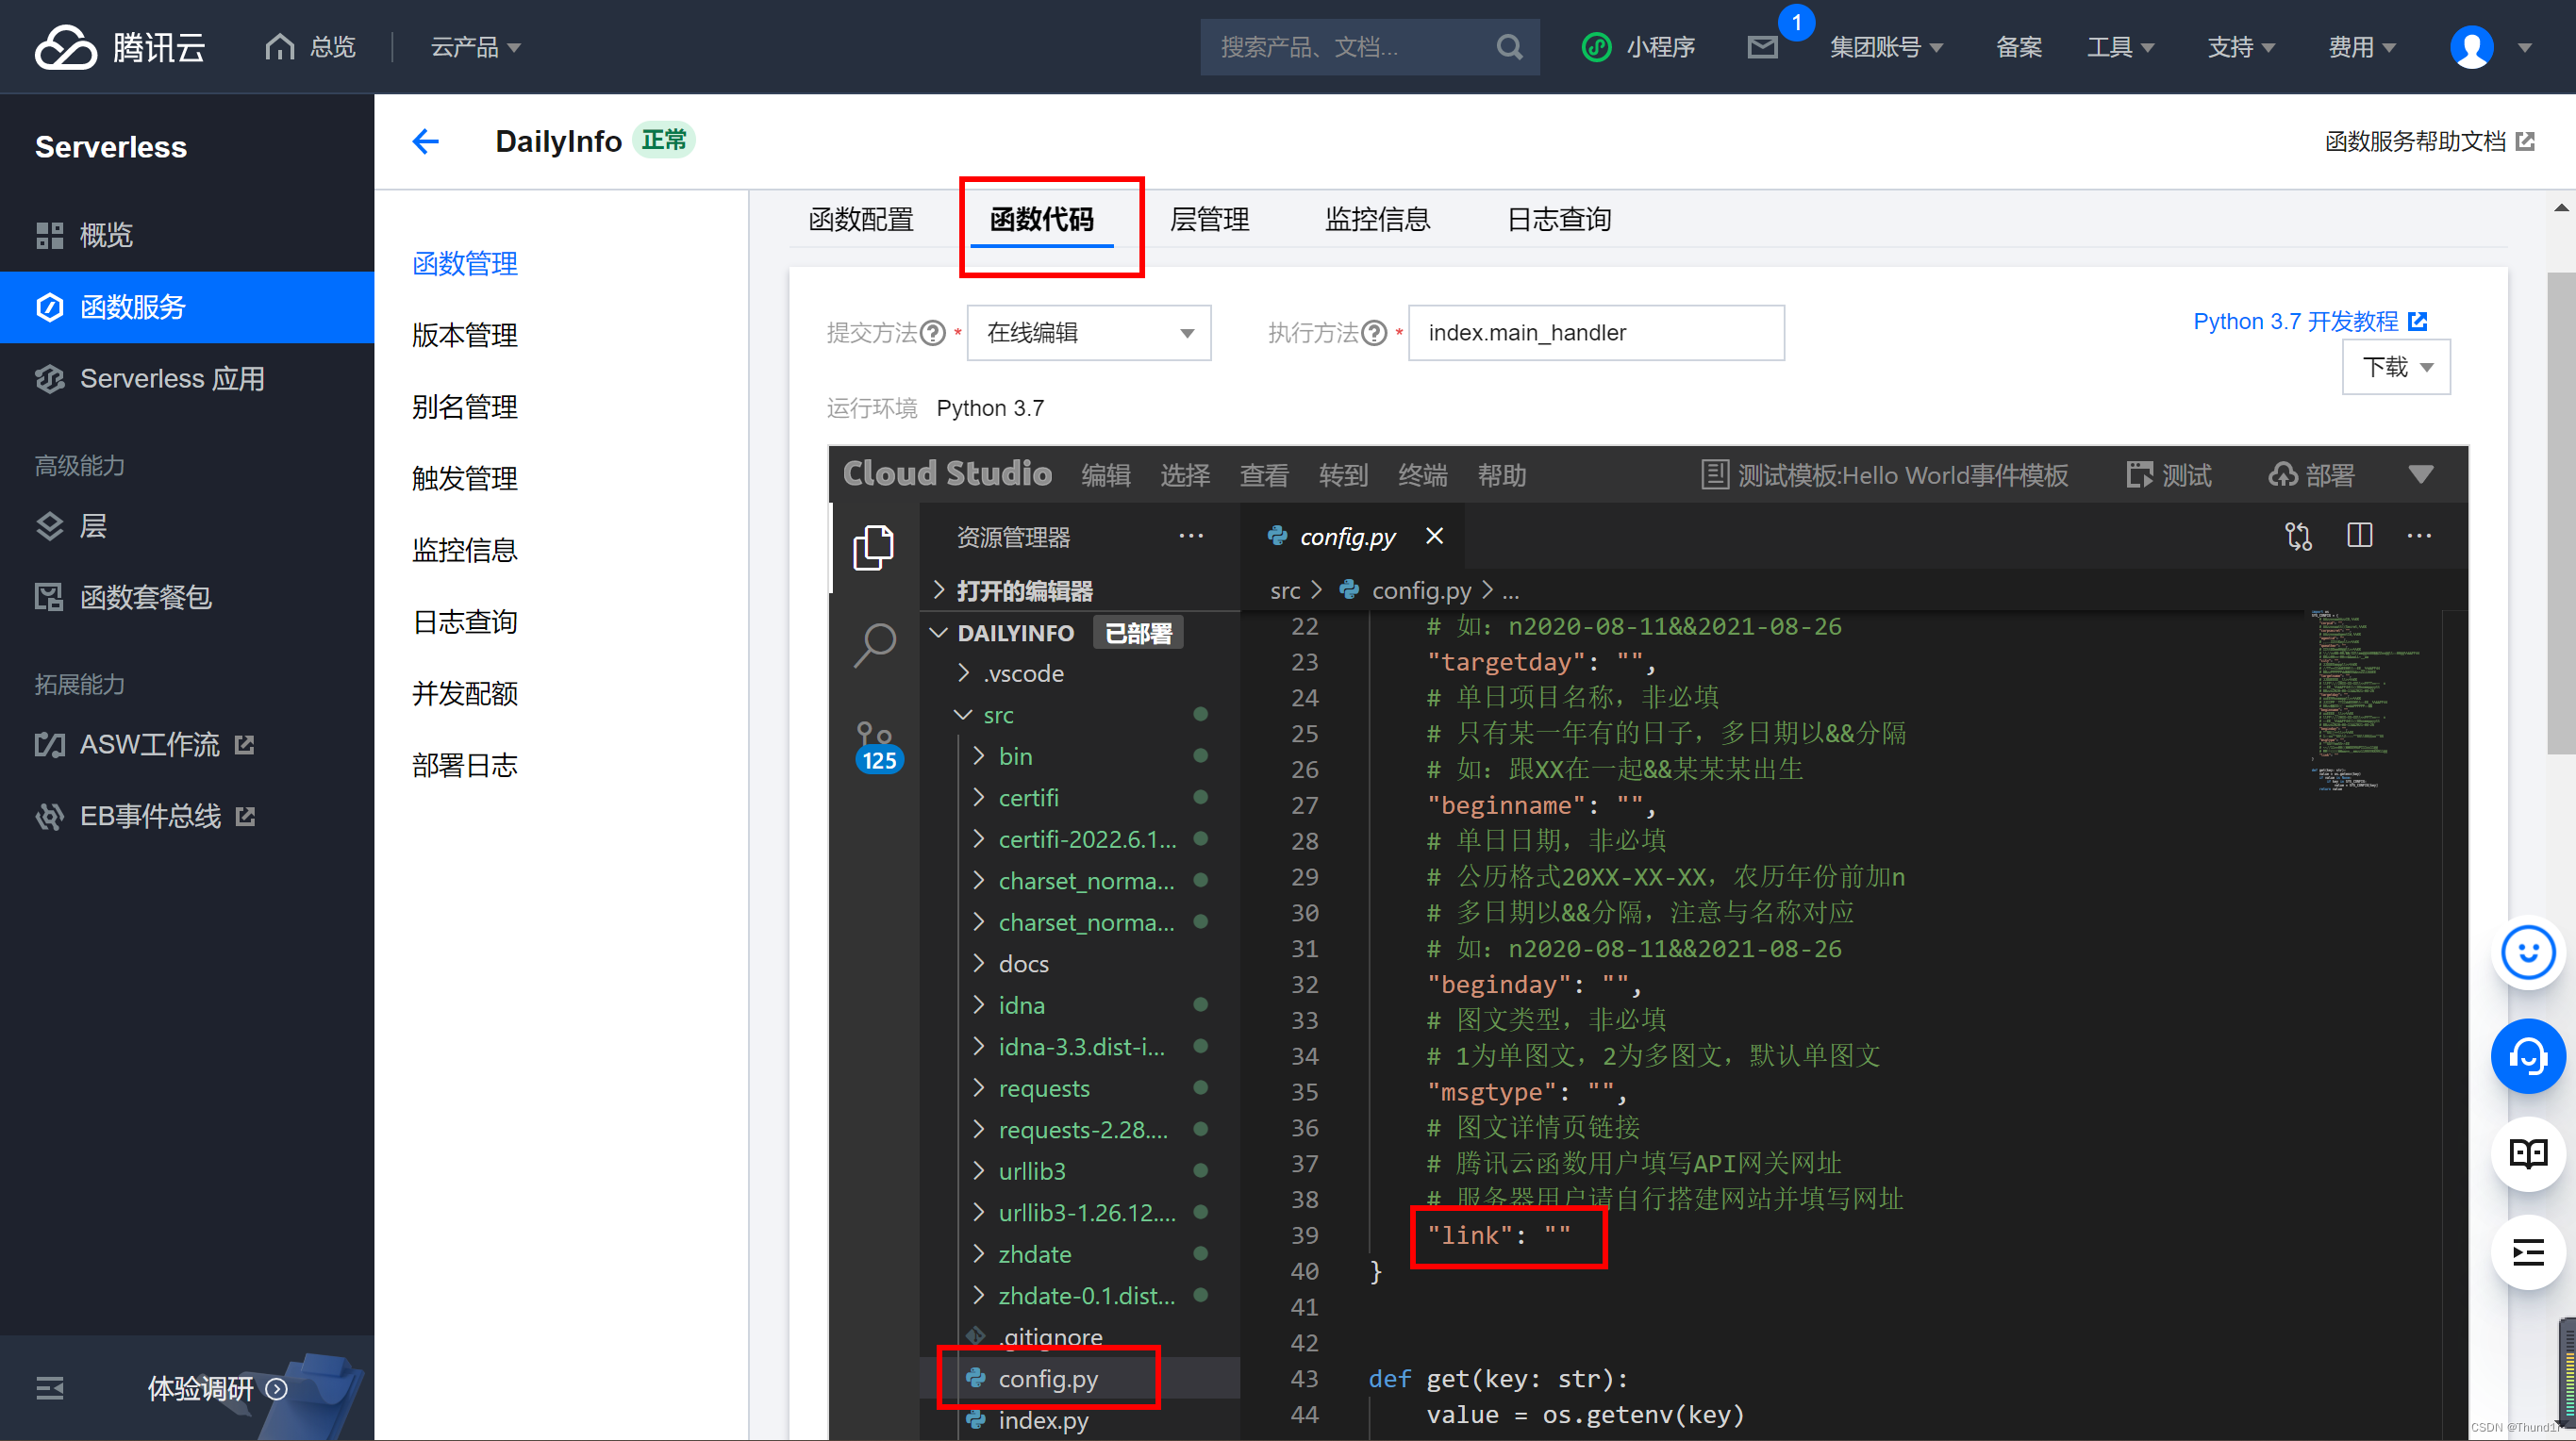Image resolution: width=2576 pixels, height=1441 pixels.
Task: Open the Explorer files icon in Cloud Studio
Action: [x=873, y=547]
